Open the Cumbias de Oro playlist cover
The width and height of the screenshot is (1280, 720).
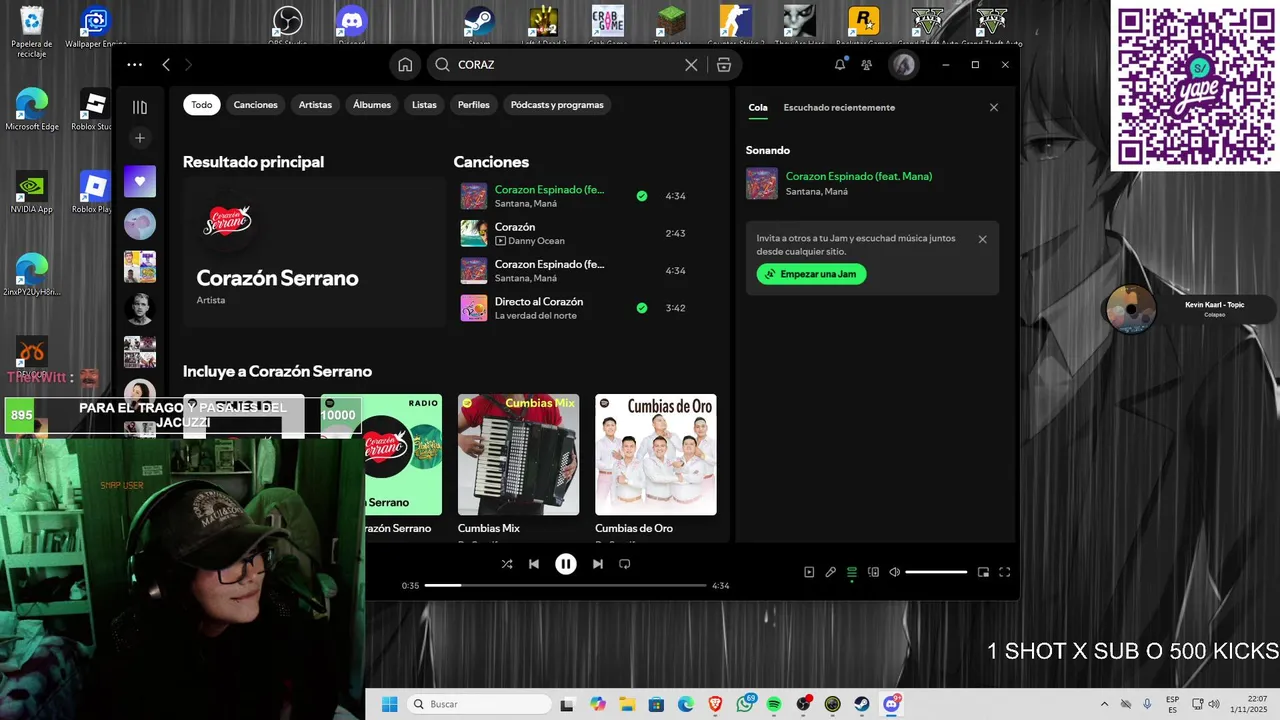click(656, 455)
